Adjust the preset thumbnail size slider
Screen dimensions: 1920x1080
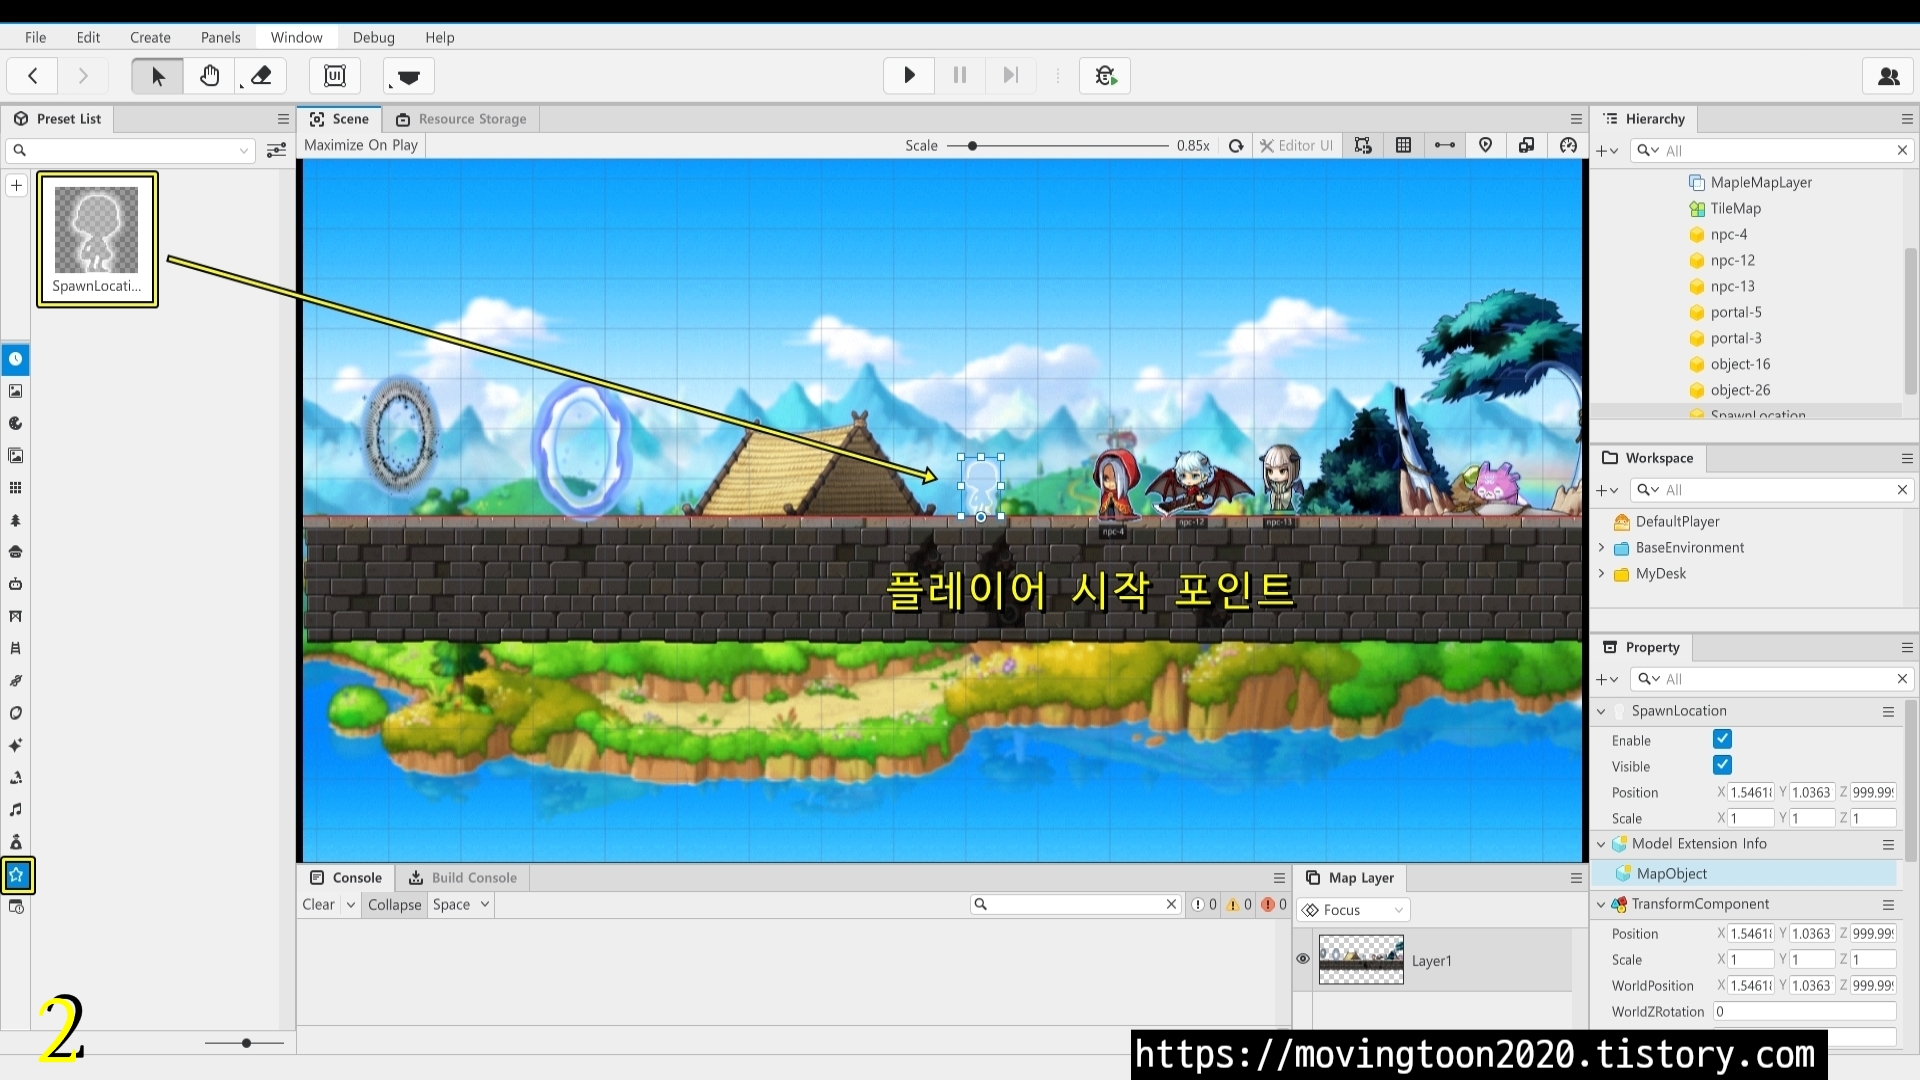[x=246, y=1043]
